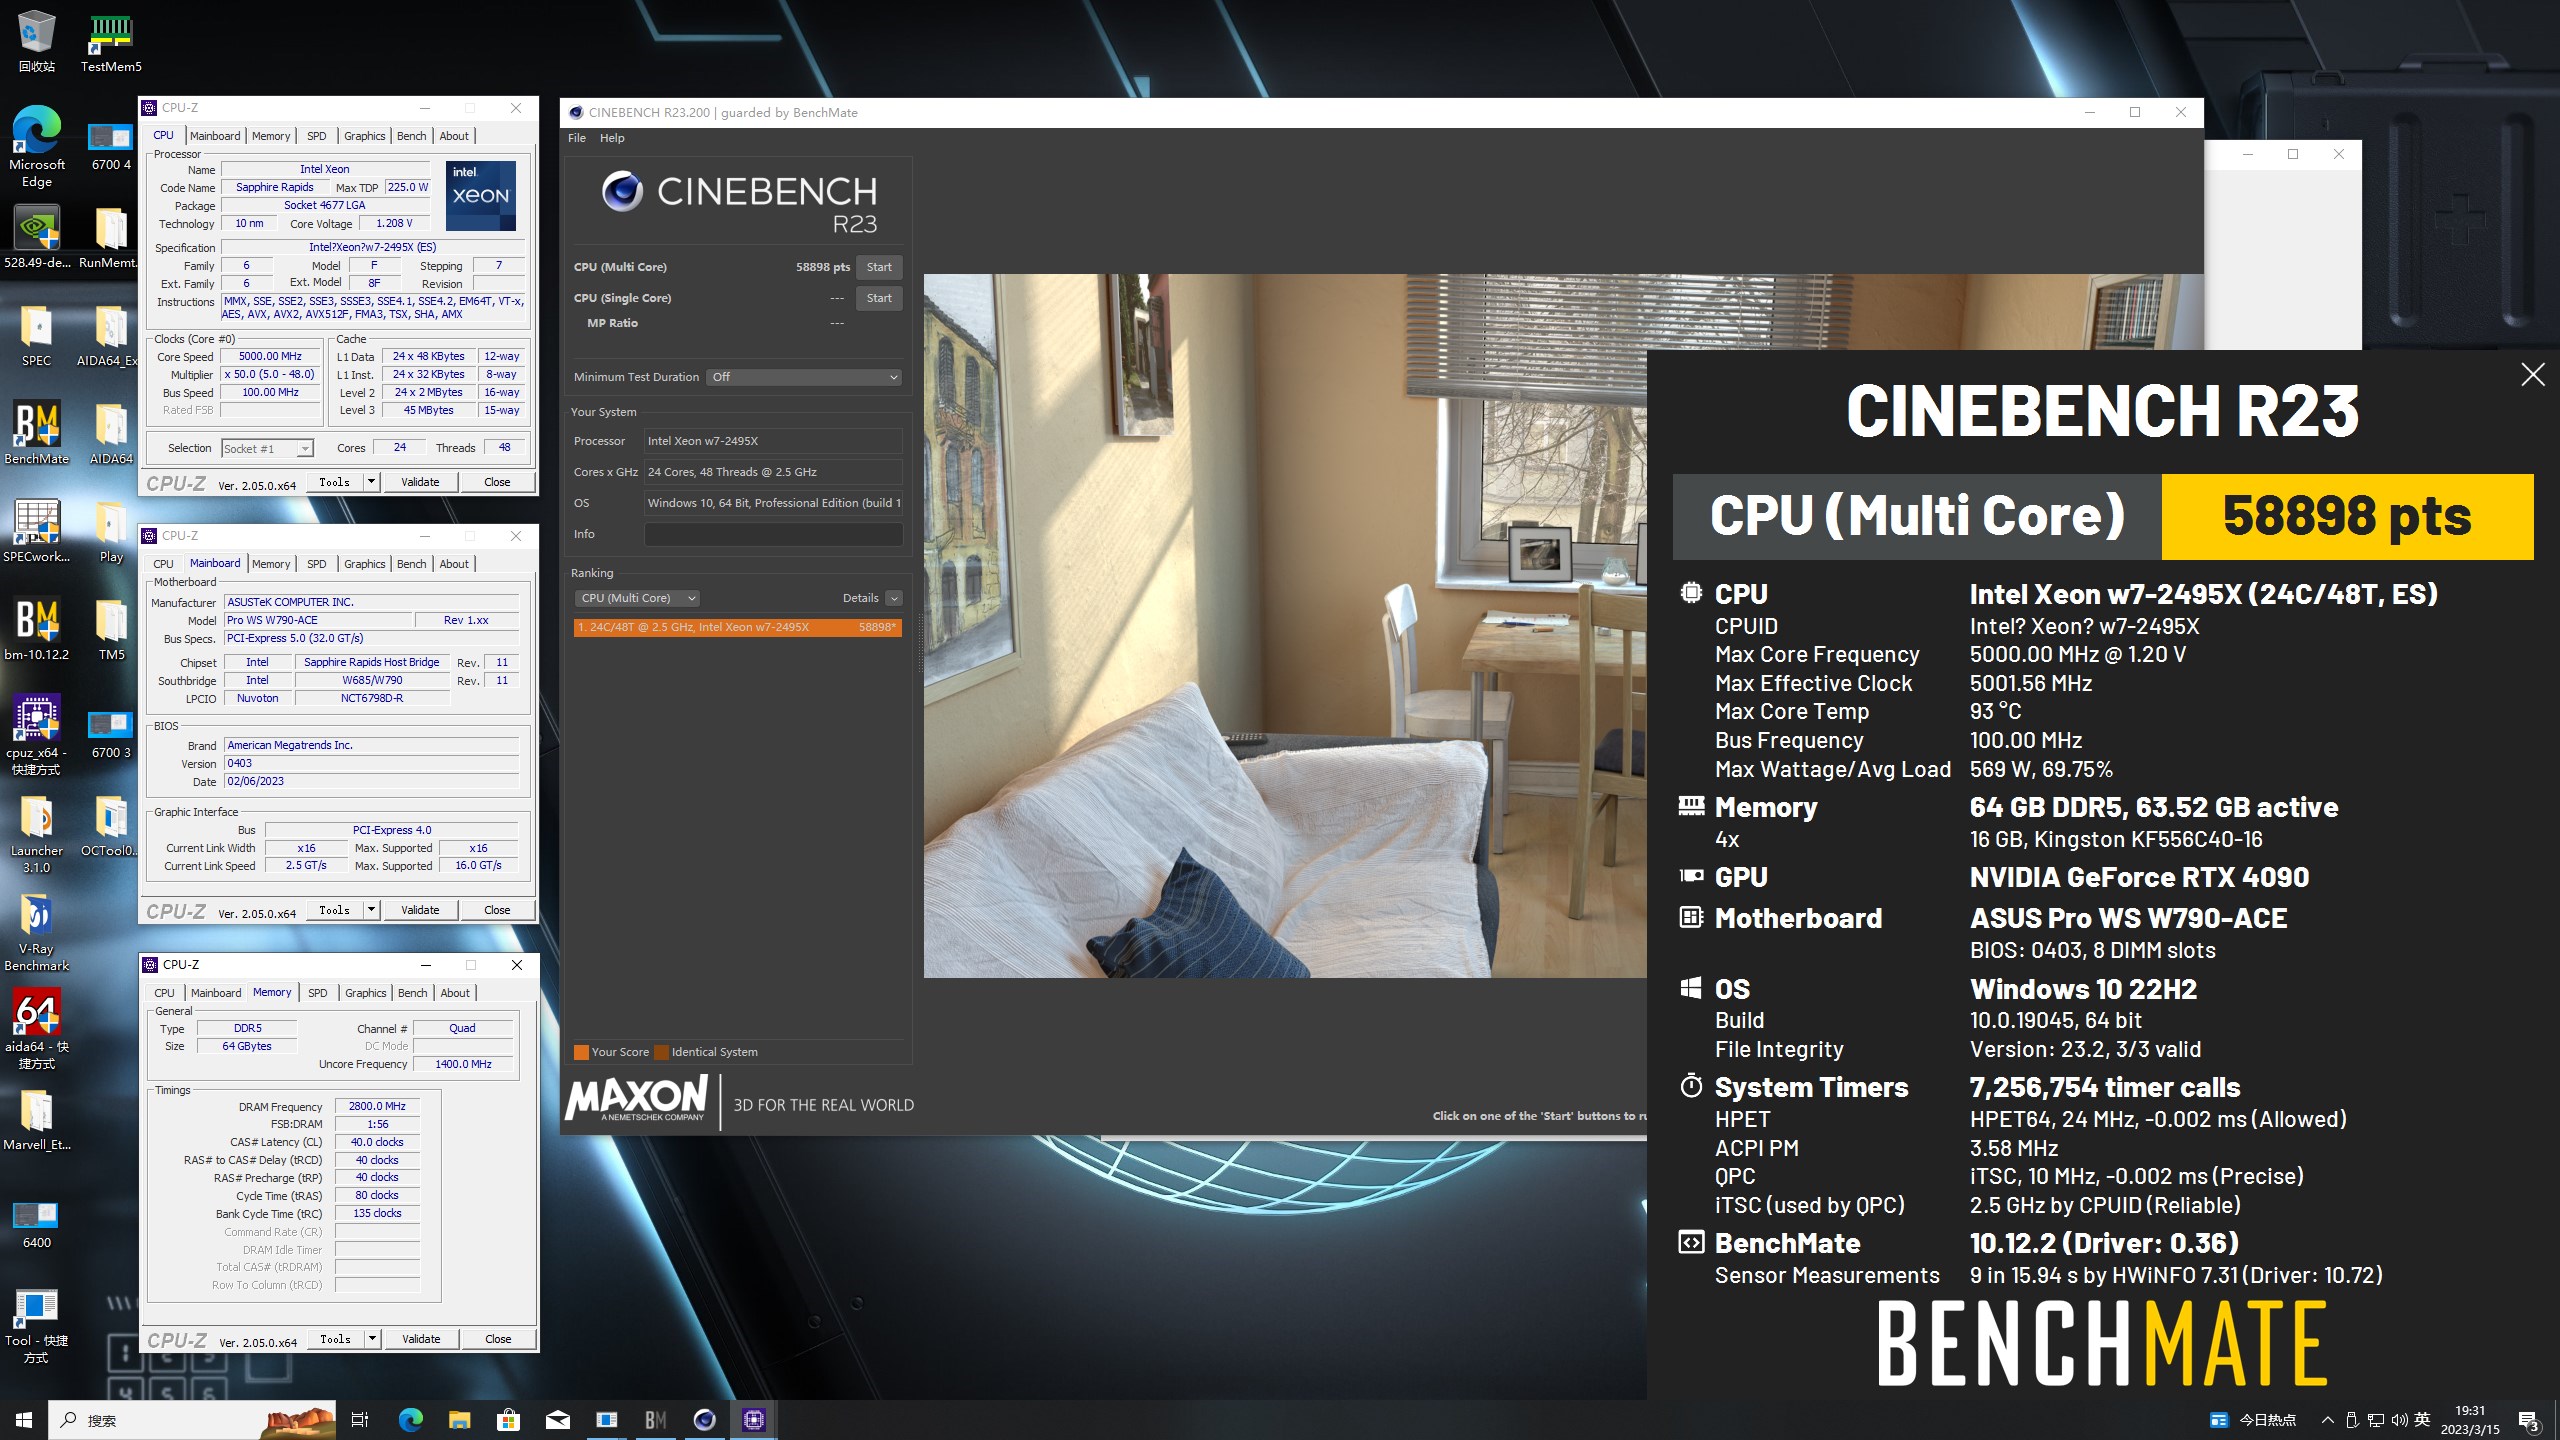Click the Cinebench icon in the taskbar
The width and height of the screenshot is (2560, 1440).
[x=705, y=1420]
